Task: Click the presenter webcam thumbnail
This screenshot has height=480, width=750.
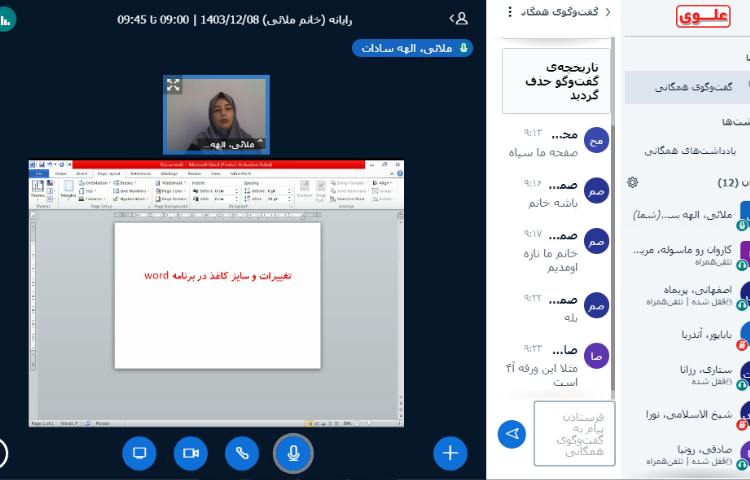Action: (216, 115)
